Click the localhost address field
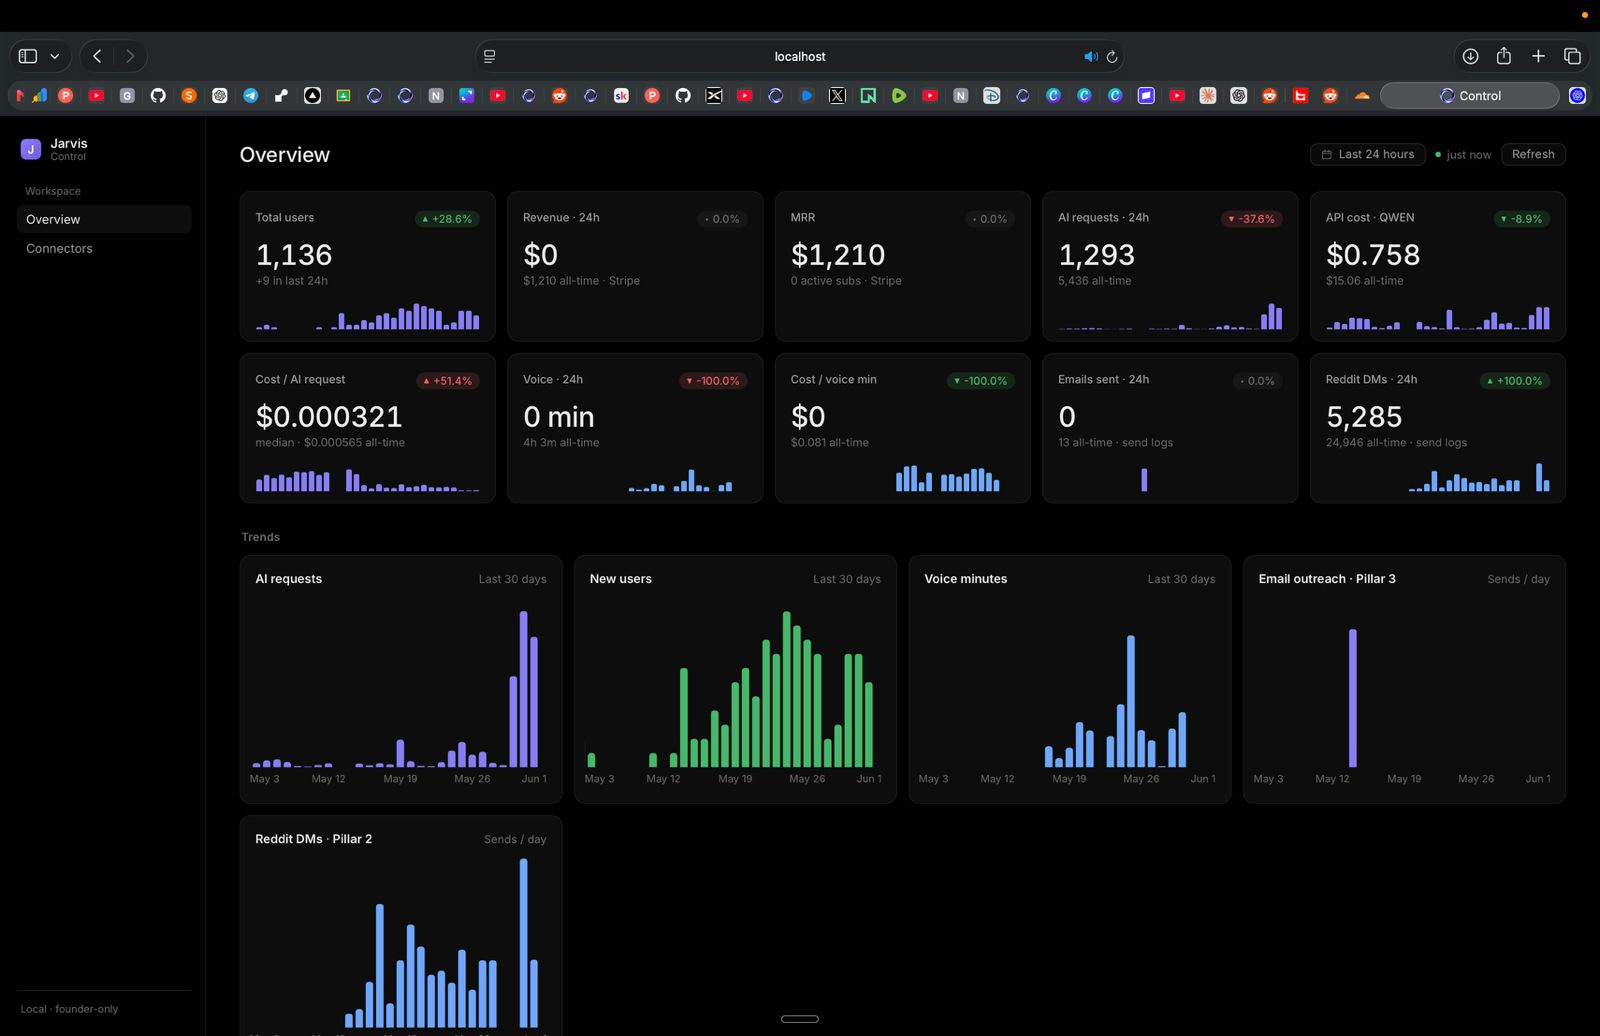 coord(799,57)
